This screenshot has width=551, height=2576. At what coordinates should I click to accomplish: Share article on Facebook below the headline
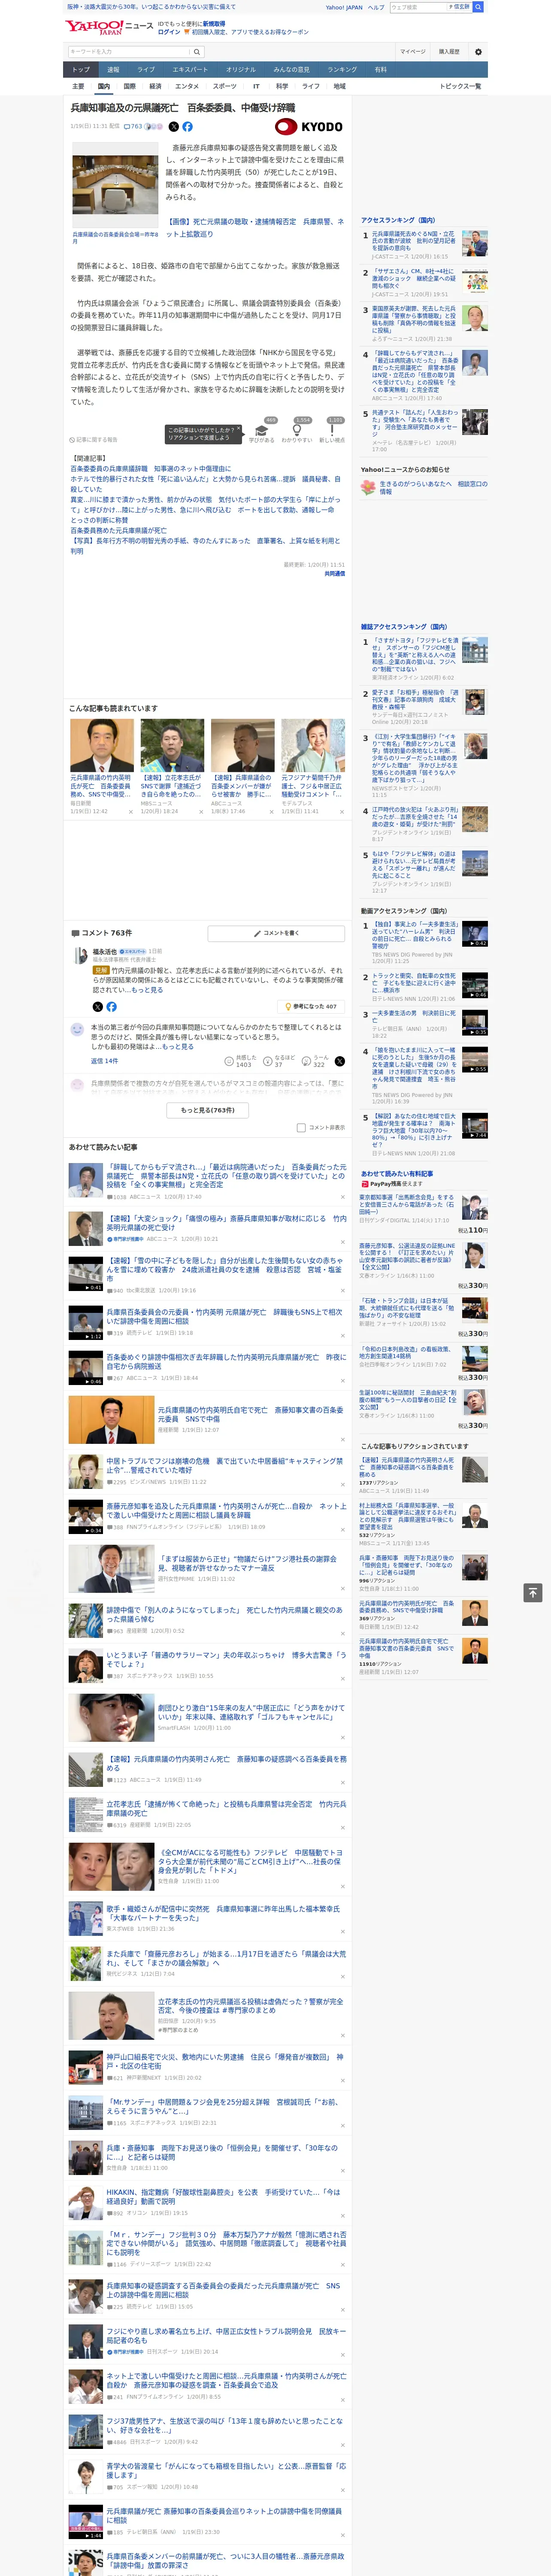[188, 127]
